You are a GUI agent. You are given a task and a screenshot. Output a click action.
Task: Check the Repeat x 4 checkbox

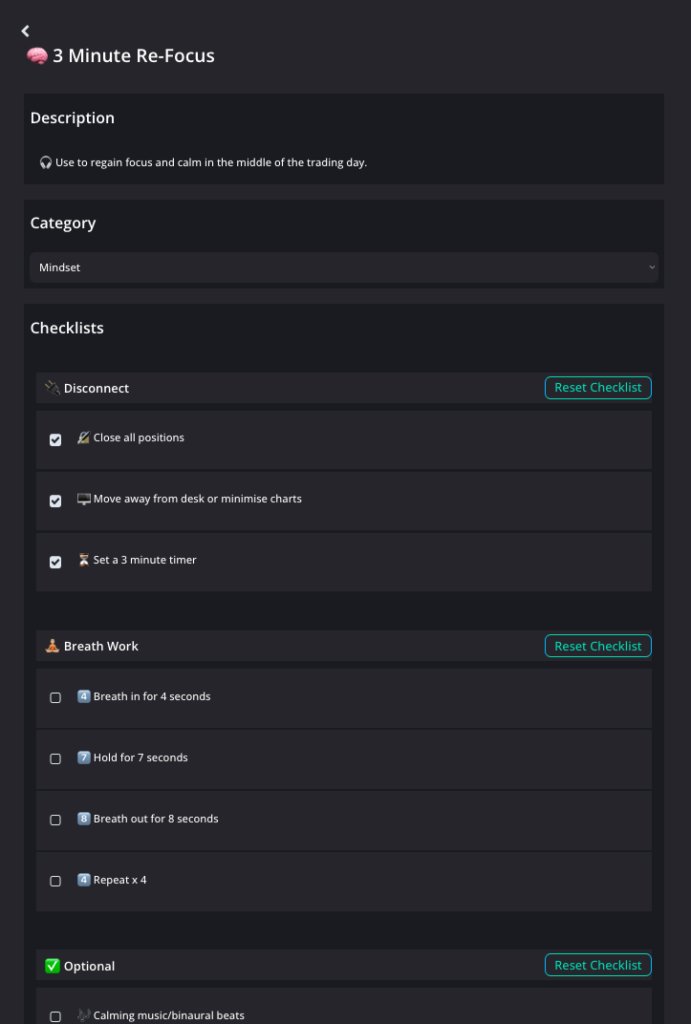[x=56, y=881]
